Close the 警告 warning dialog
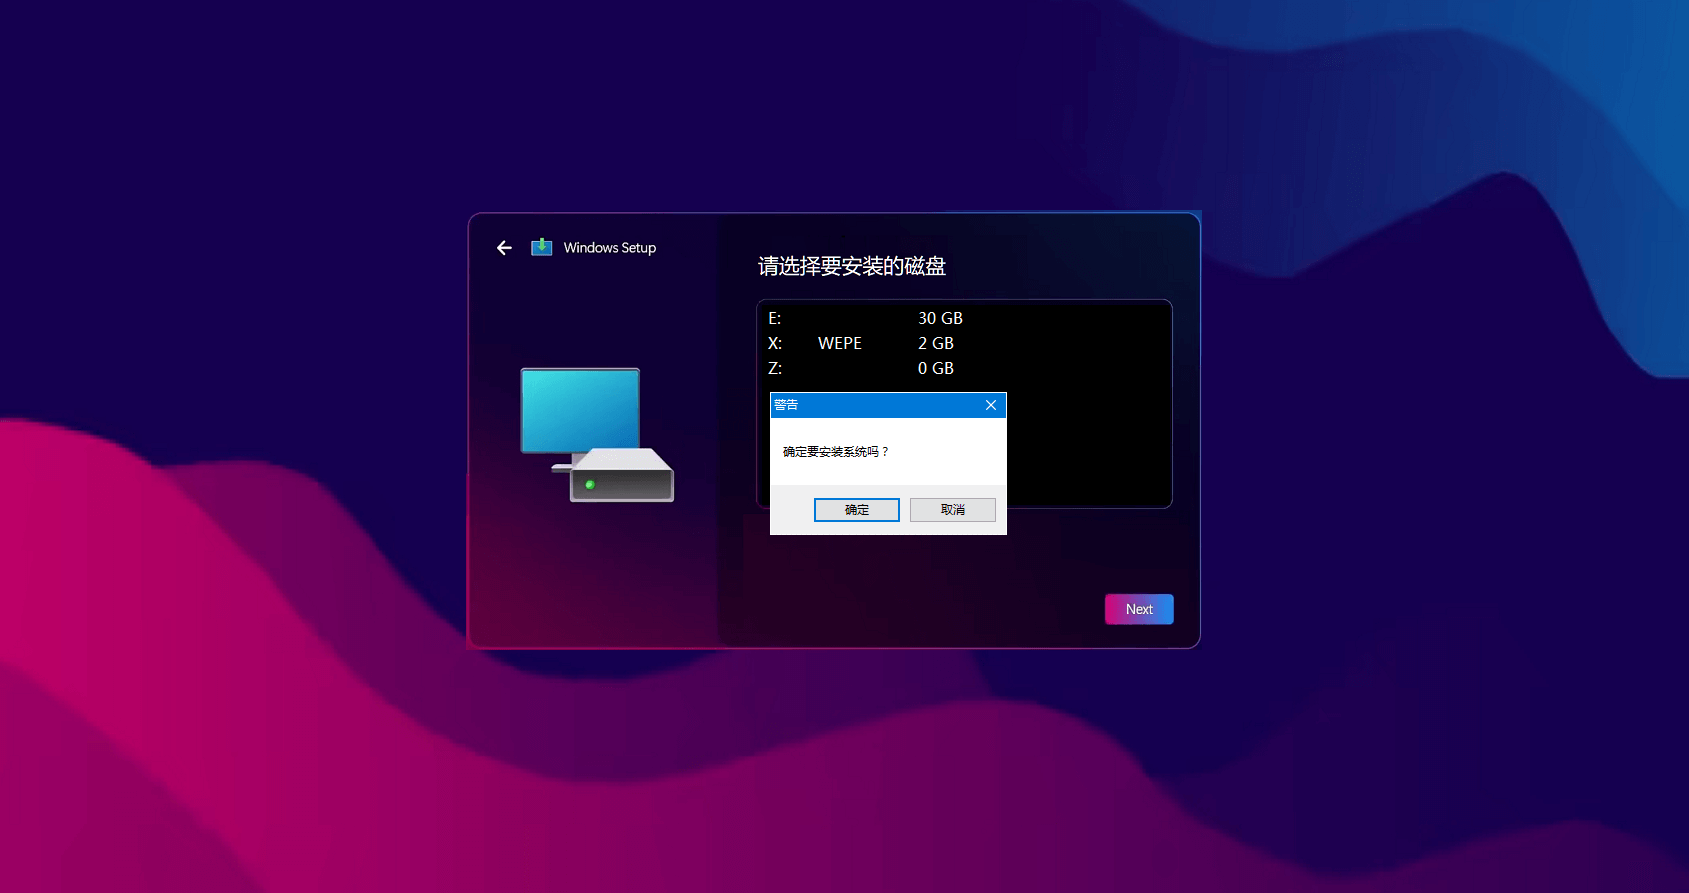Image resolution: width=1689 pixels, height=893 pixels. [990, 405]
